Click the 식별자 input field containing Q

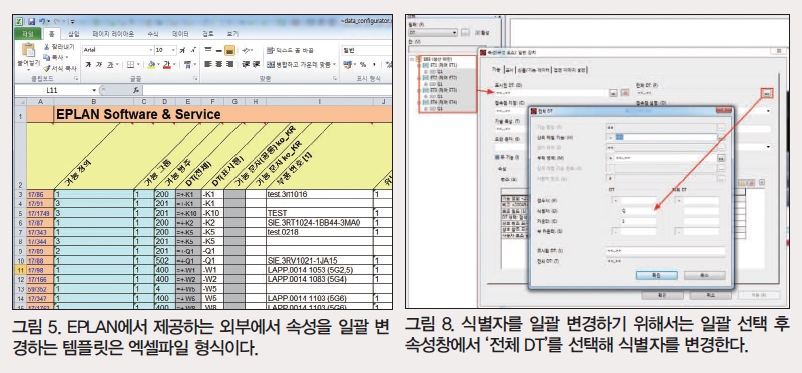[638, 211]
